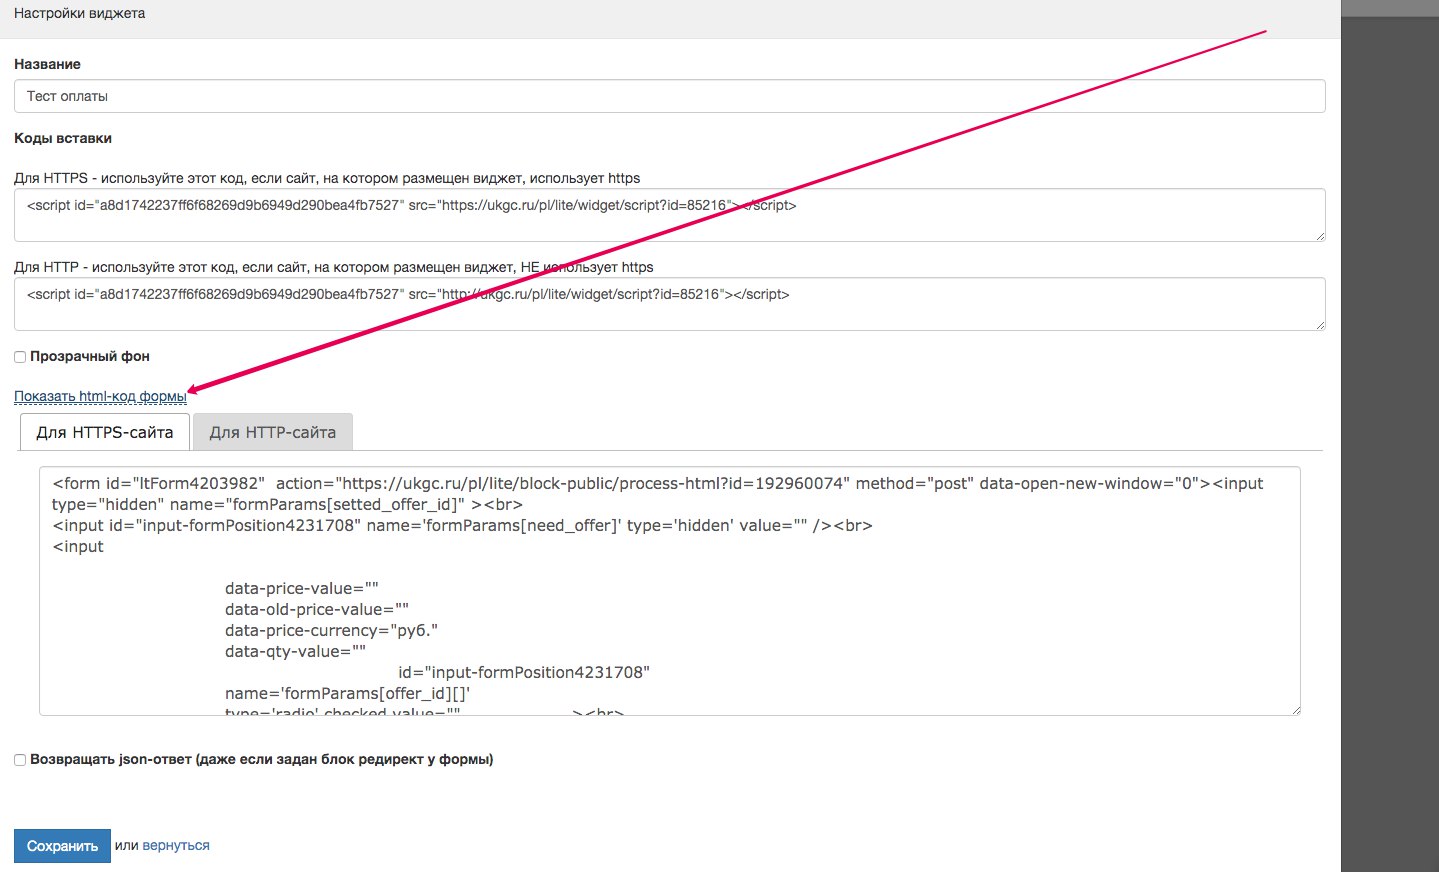Grab the resize handle of form code box
Screen dimensions: 1439x872
pos(1295,710)
